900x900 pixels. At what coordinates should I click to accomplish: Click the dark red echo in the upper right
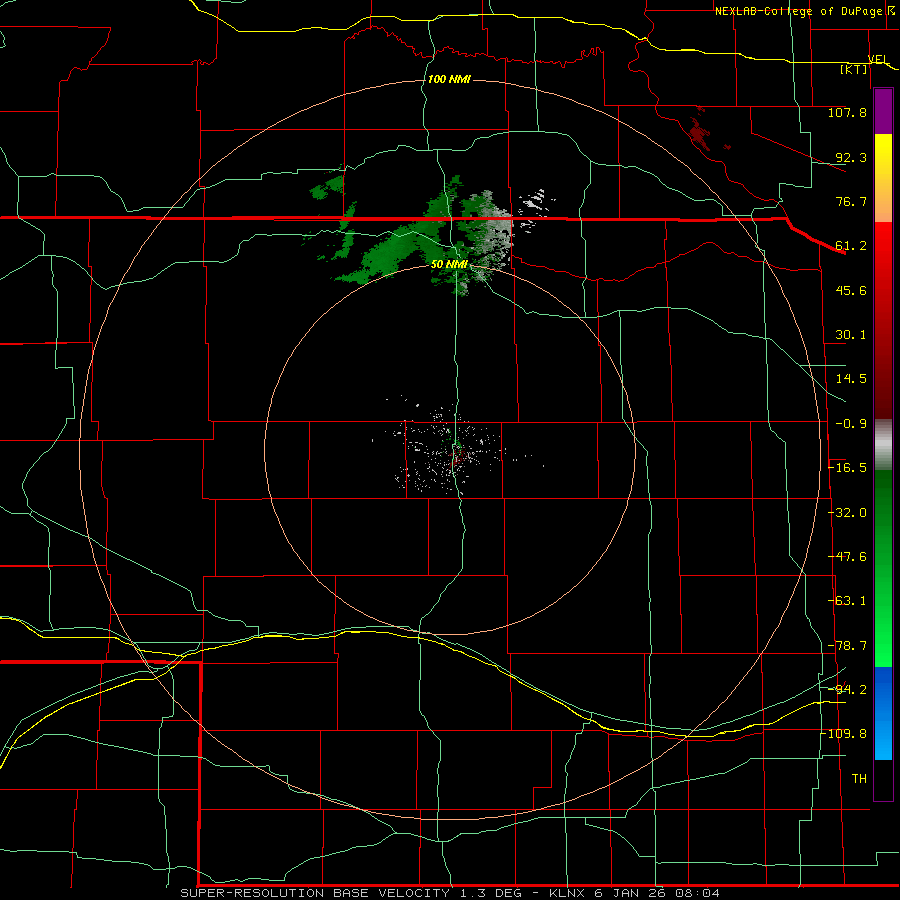(700, 133)
